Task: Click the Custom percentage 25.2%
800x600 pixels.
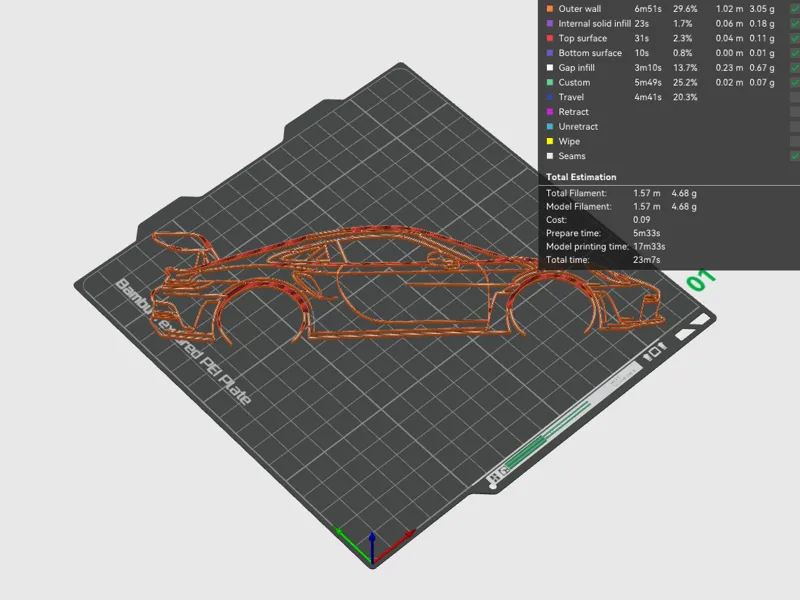Action: click(x=685, y=83)
